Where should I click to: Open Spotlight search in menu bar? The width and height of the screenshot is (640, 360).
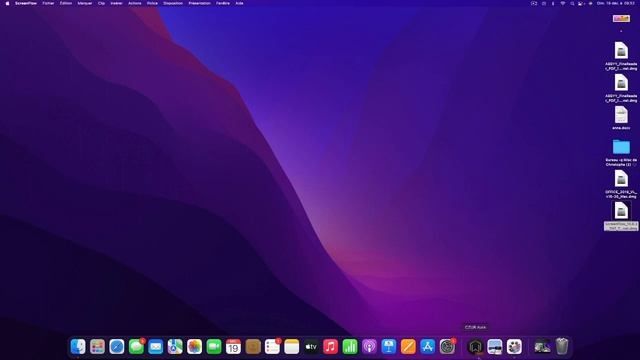coord(572,3)
